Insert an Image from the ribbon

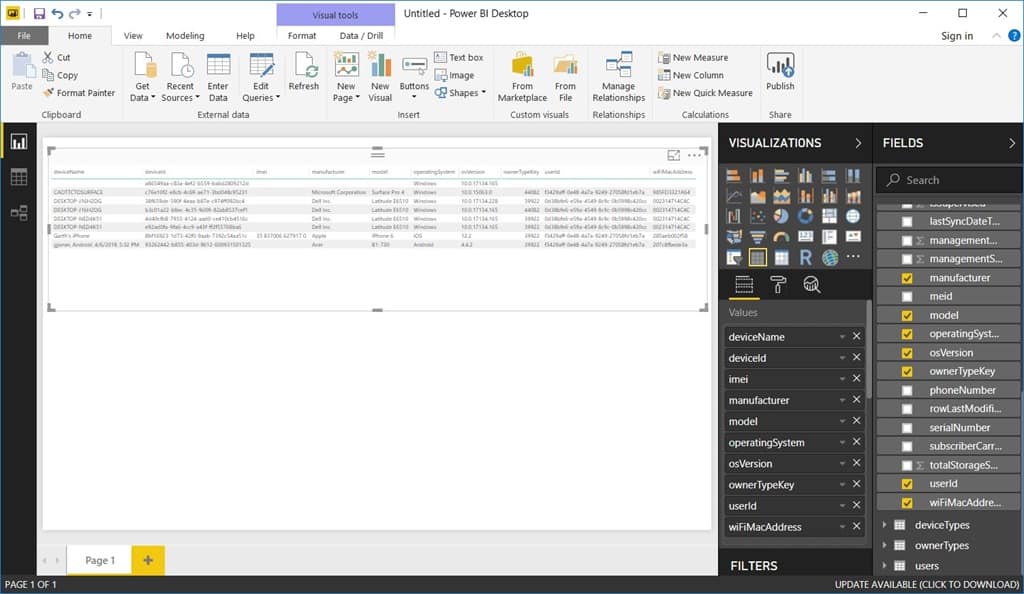pos(455,75)
